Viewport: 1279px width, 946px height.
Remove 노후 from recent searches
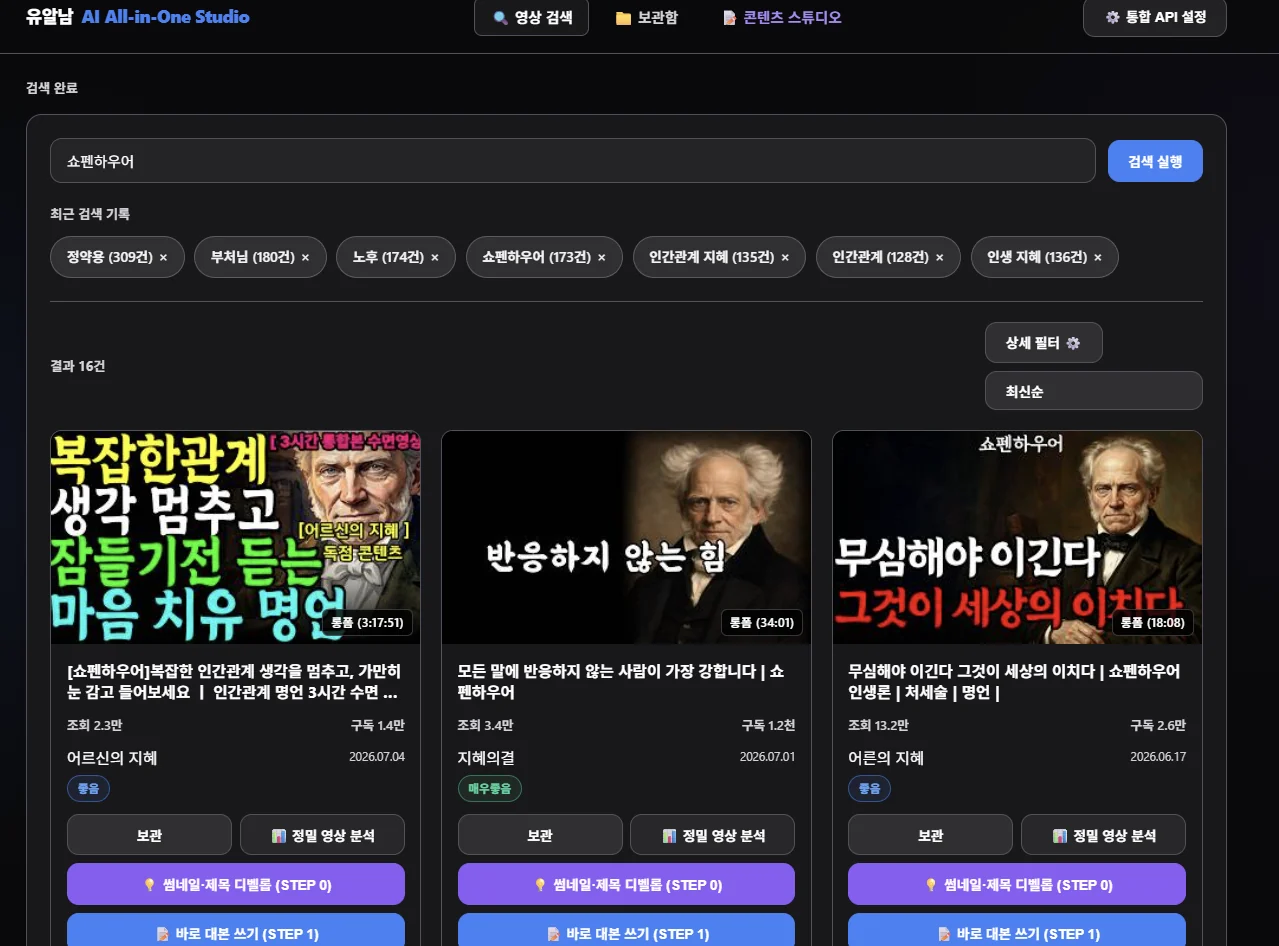point(435,257)
